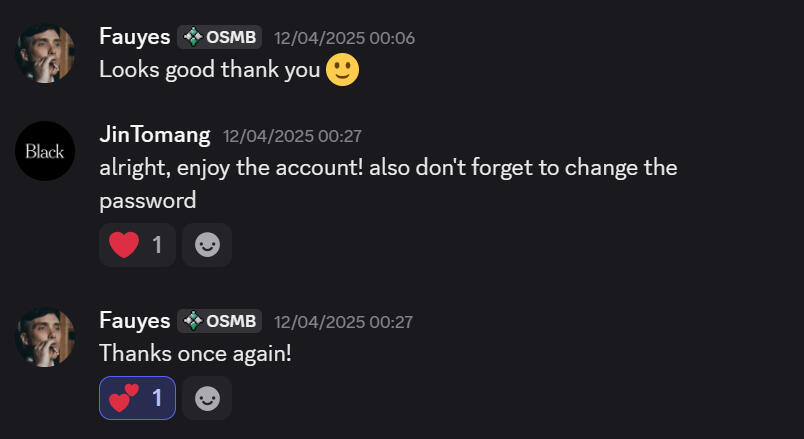Click the 'Thanks once again!' message text

pyautogui.click(x=195, y=353)
